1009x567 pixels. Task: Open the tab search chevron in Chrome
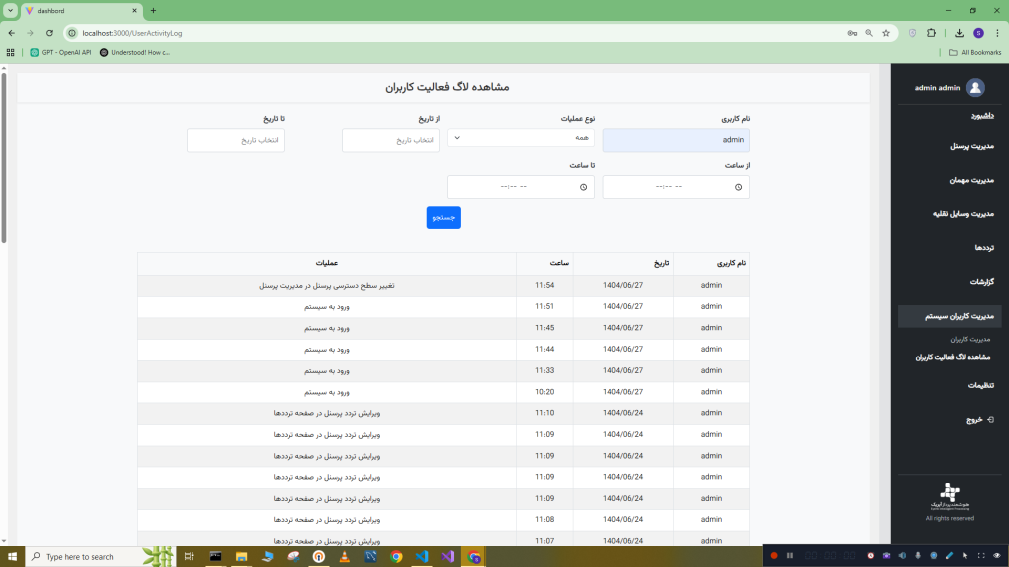[x=10, y=11]
